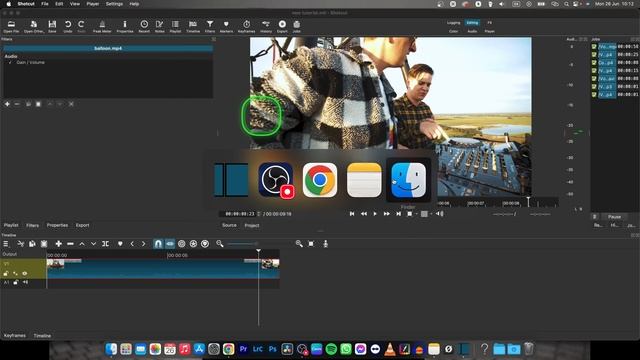The width and height of the screenshot is (640, 360).
Task: Remove the selected filter with the minus button
Action: [x=17, y=104]
